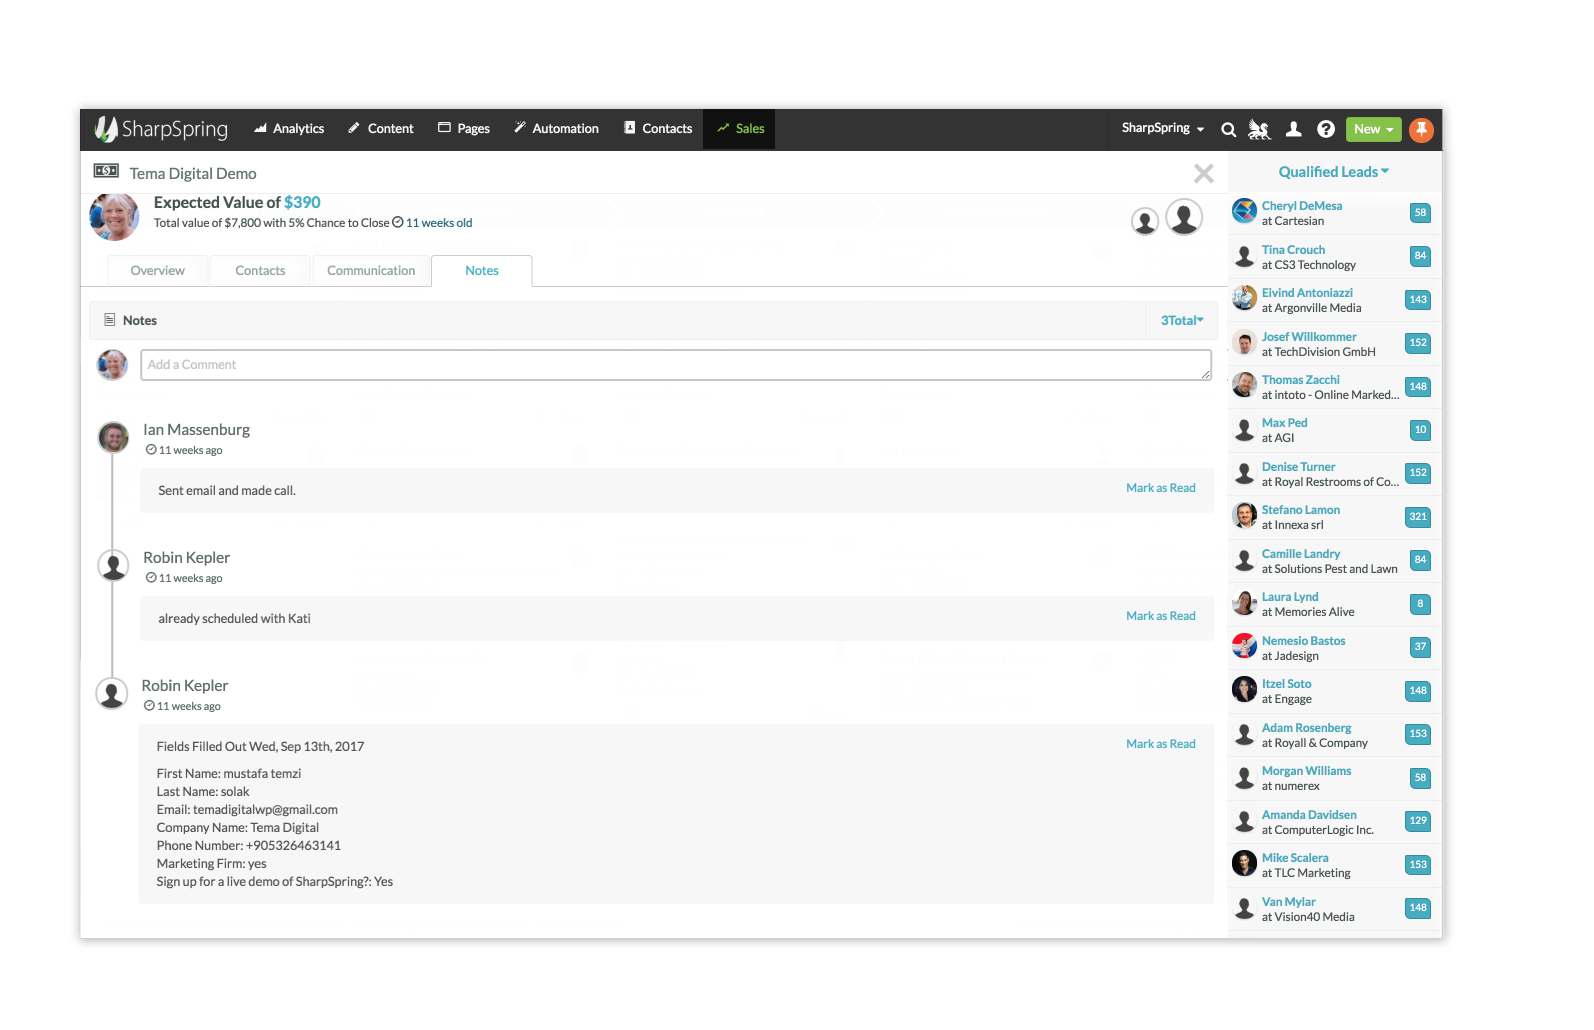Click the griffin mascot icon in navbar
This screenshot has height=1030, width=1594.
pos(1259,129)
